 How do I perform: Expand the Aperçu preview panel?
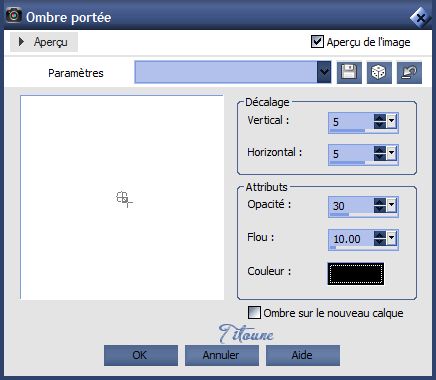point(44,42)
